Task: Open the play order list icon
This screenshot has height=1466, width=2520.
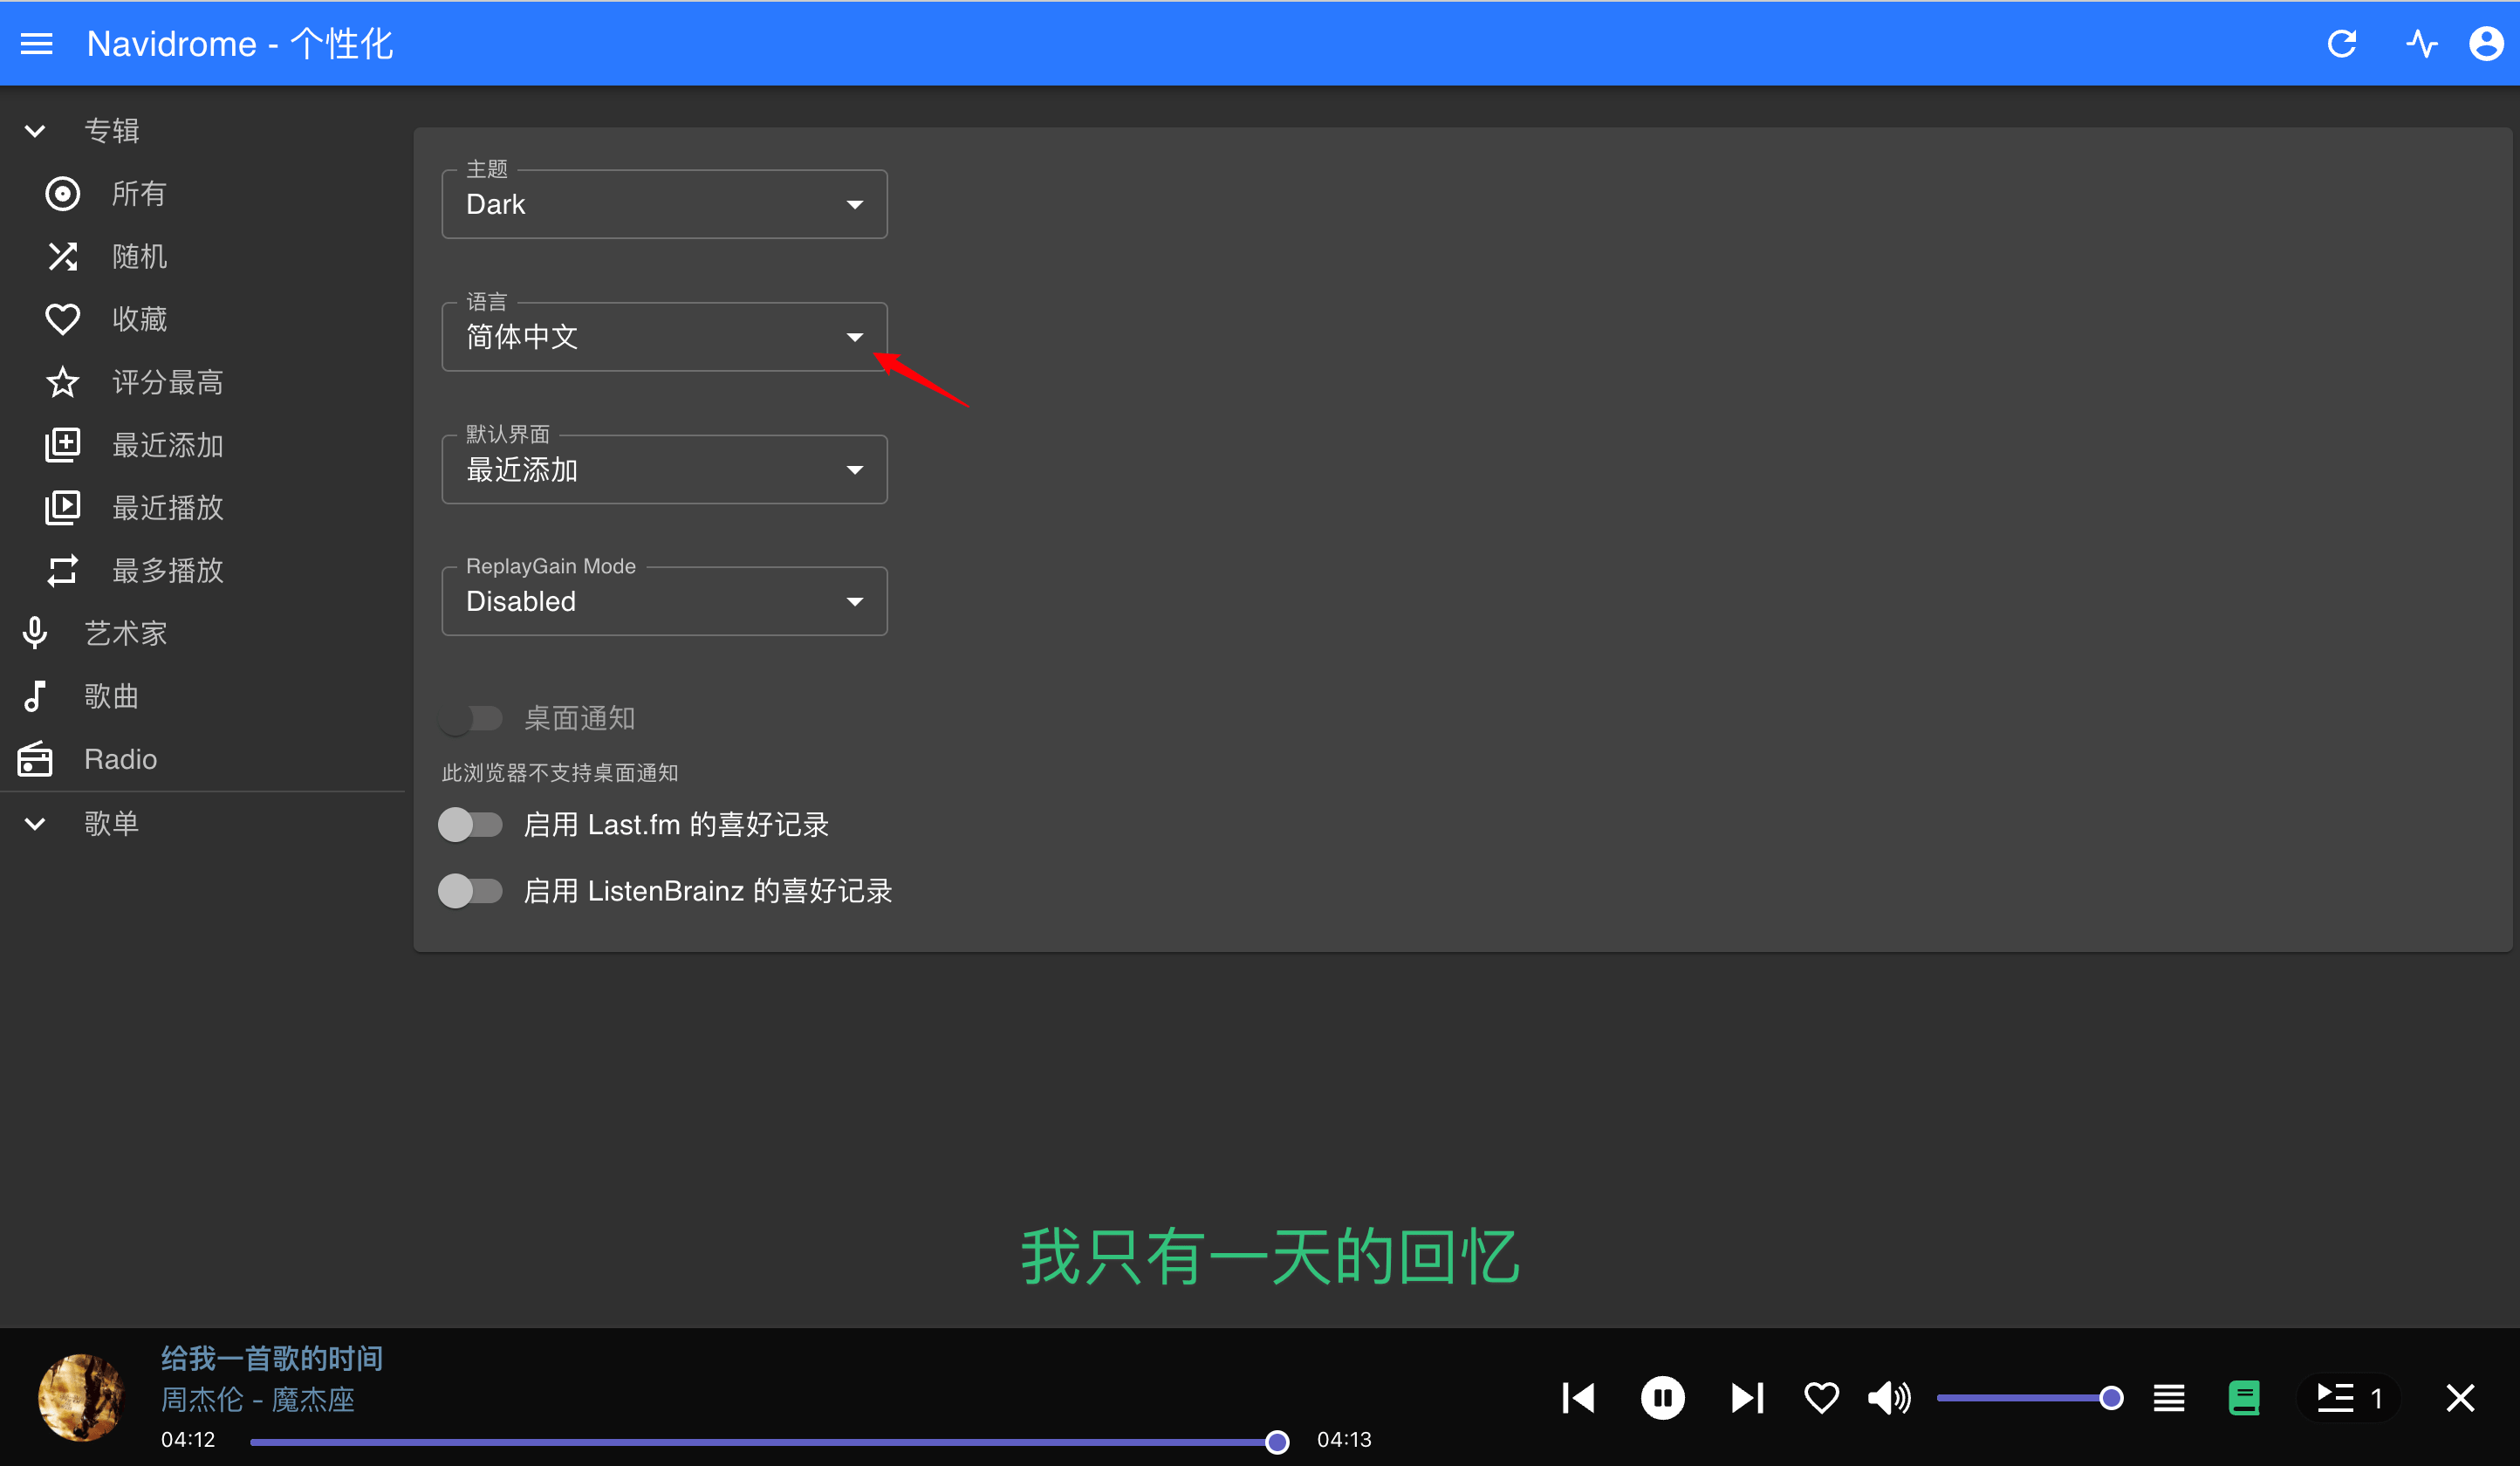Action: 2169,1398
